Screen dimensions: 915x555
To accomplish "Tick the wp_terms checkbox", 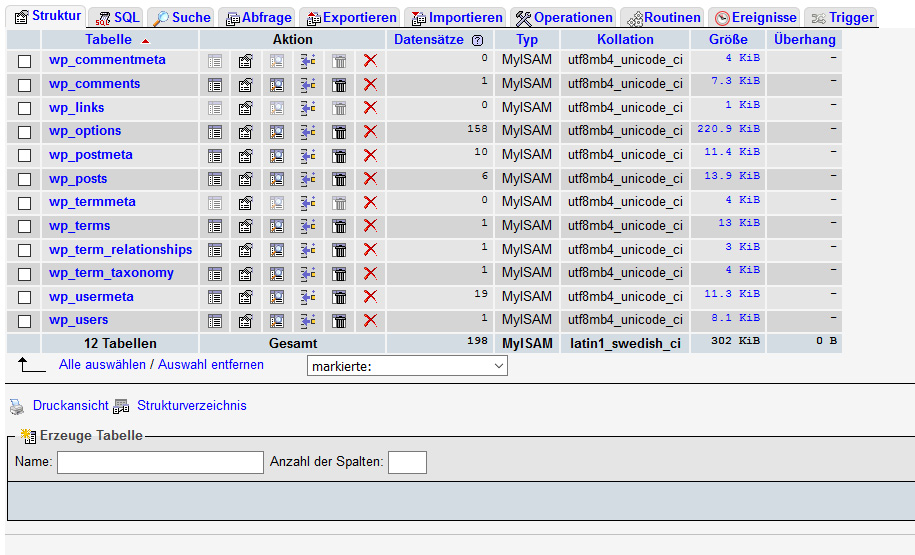I will [x=25, y=226].
